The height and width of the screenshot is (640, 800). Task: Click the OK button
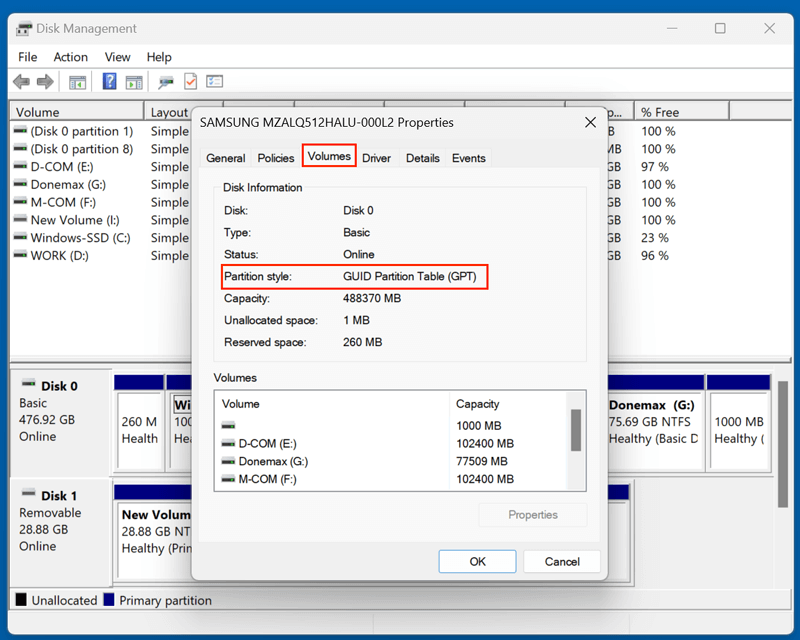coord(477,561)
